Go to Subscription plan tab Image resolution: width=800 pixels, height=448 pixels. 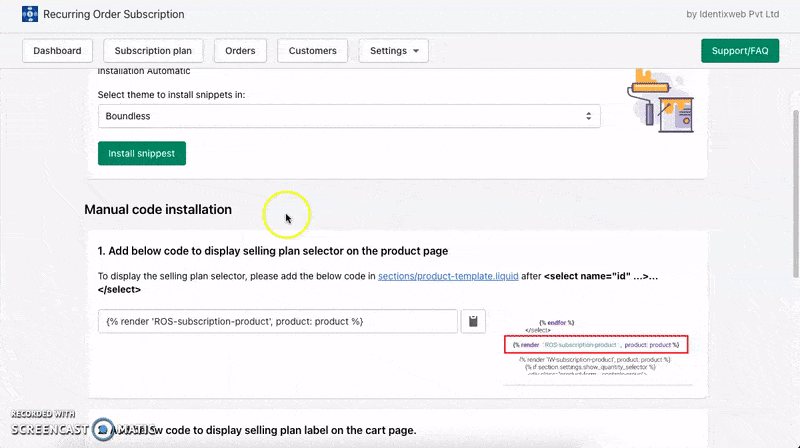click(x=153, y=51)
